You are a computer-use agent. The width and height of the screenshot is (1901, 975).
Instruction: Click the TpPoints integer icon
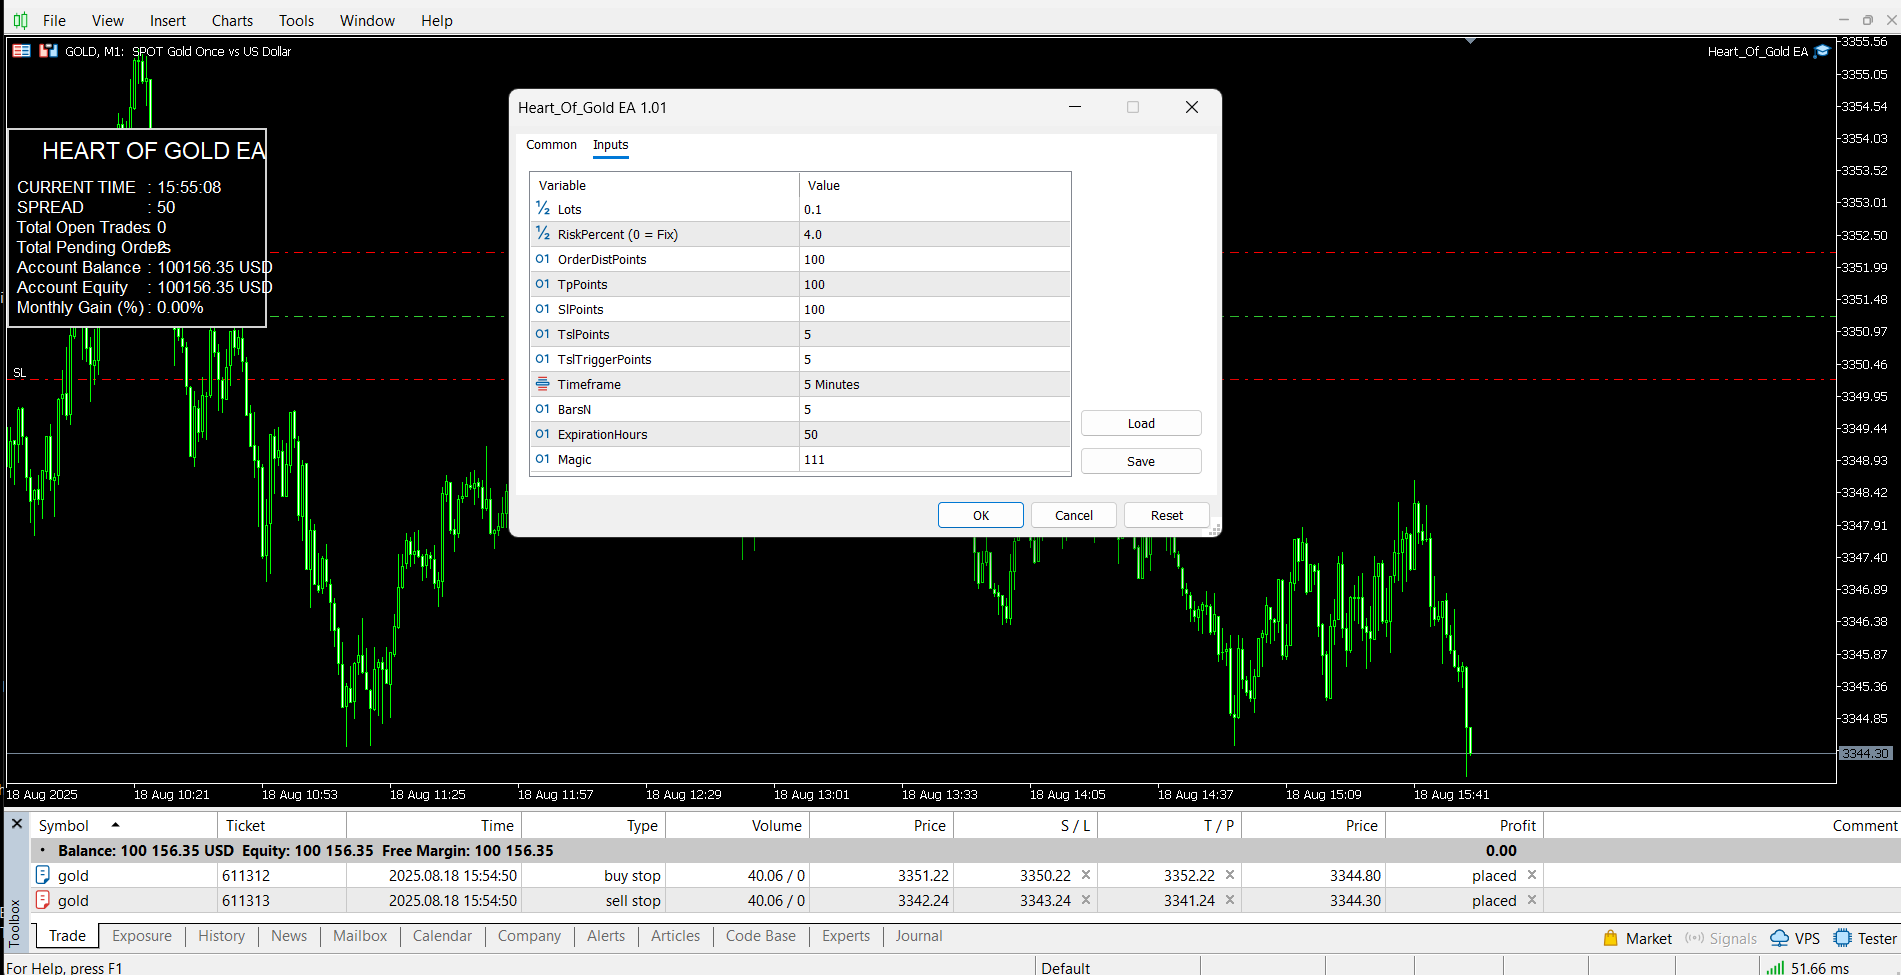(542, 284)
